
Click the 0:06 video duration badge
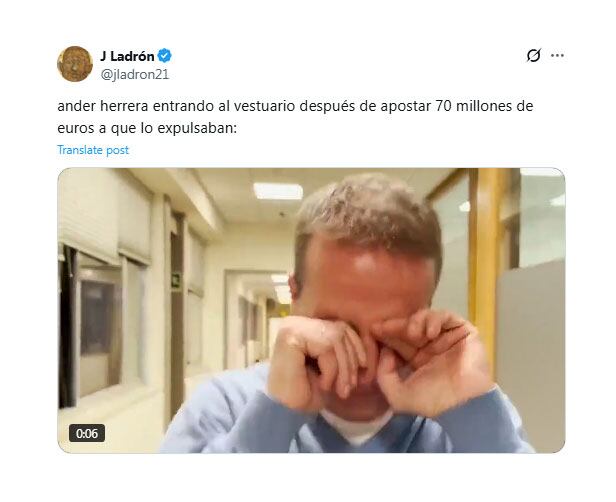point(87,433)
